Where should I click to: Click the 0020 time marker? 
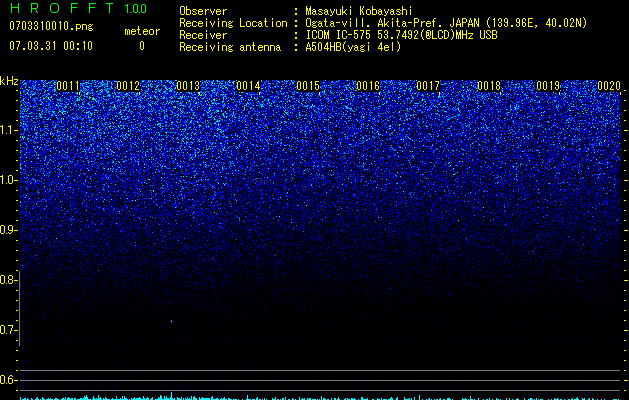point(609,86)
